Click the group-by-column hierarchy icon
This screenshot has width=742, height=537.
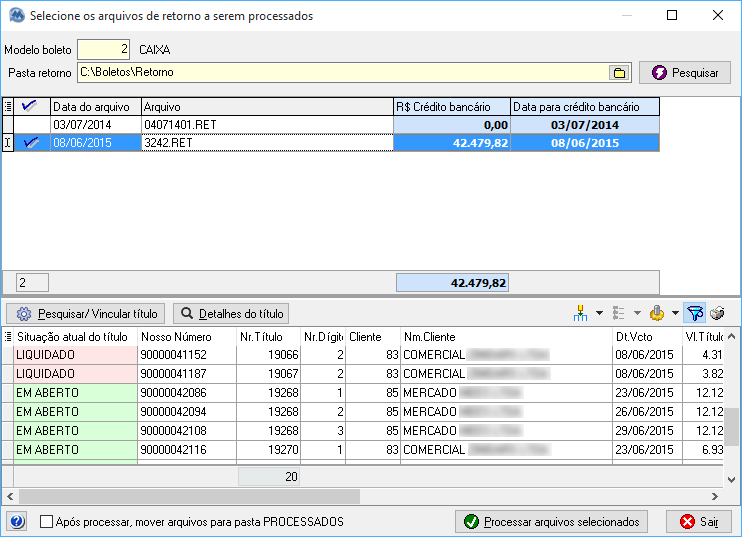[x=580, y=313]
